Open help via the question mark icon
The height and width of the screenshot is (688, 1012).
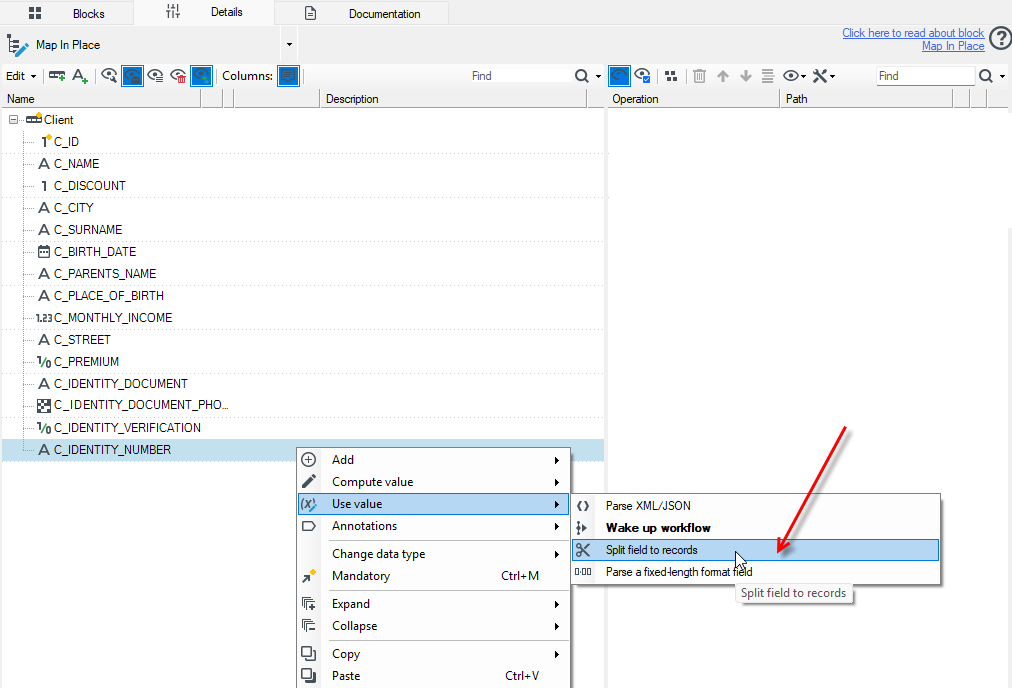[x=1000, y=39]
